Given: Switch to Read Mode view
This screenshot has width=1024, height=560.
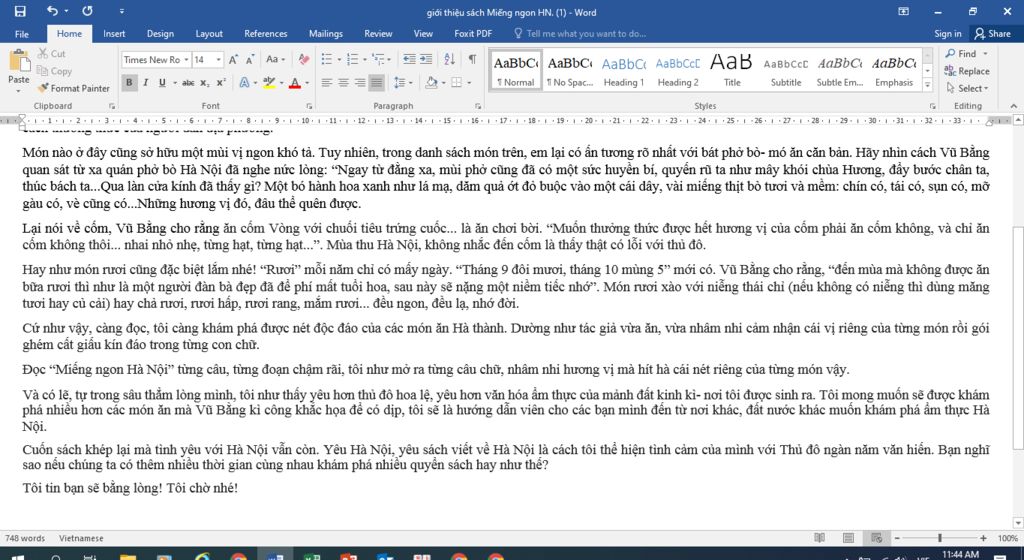Looking at the screenshot, I should [x=820, y=538].
